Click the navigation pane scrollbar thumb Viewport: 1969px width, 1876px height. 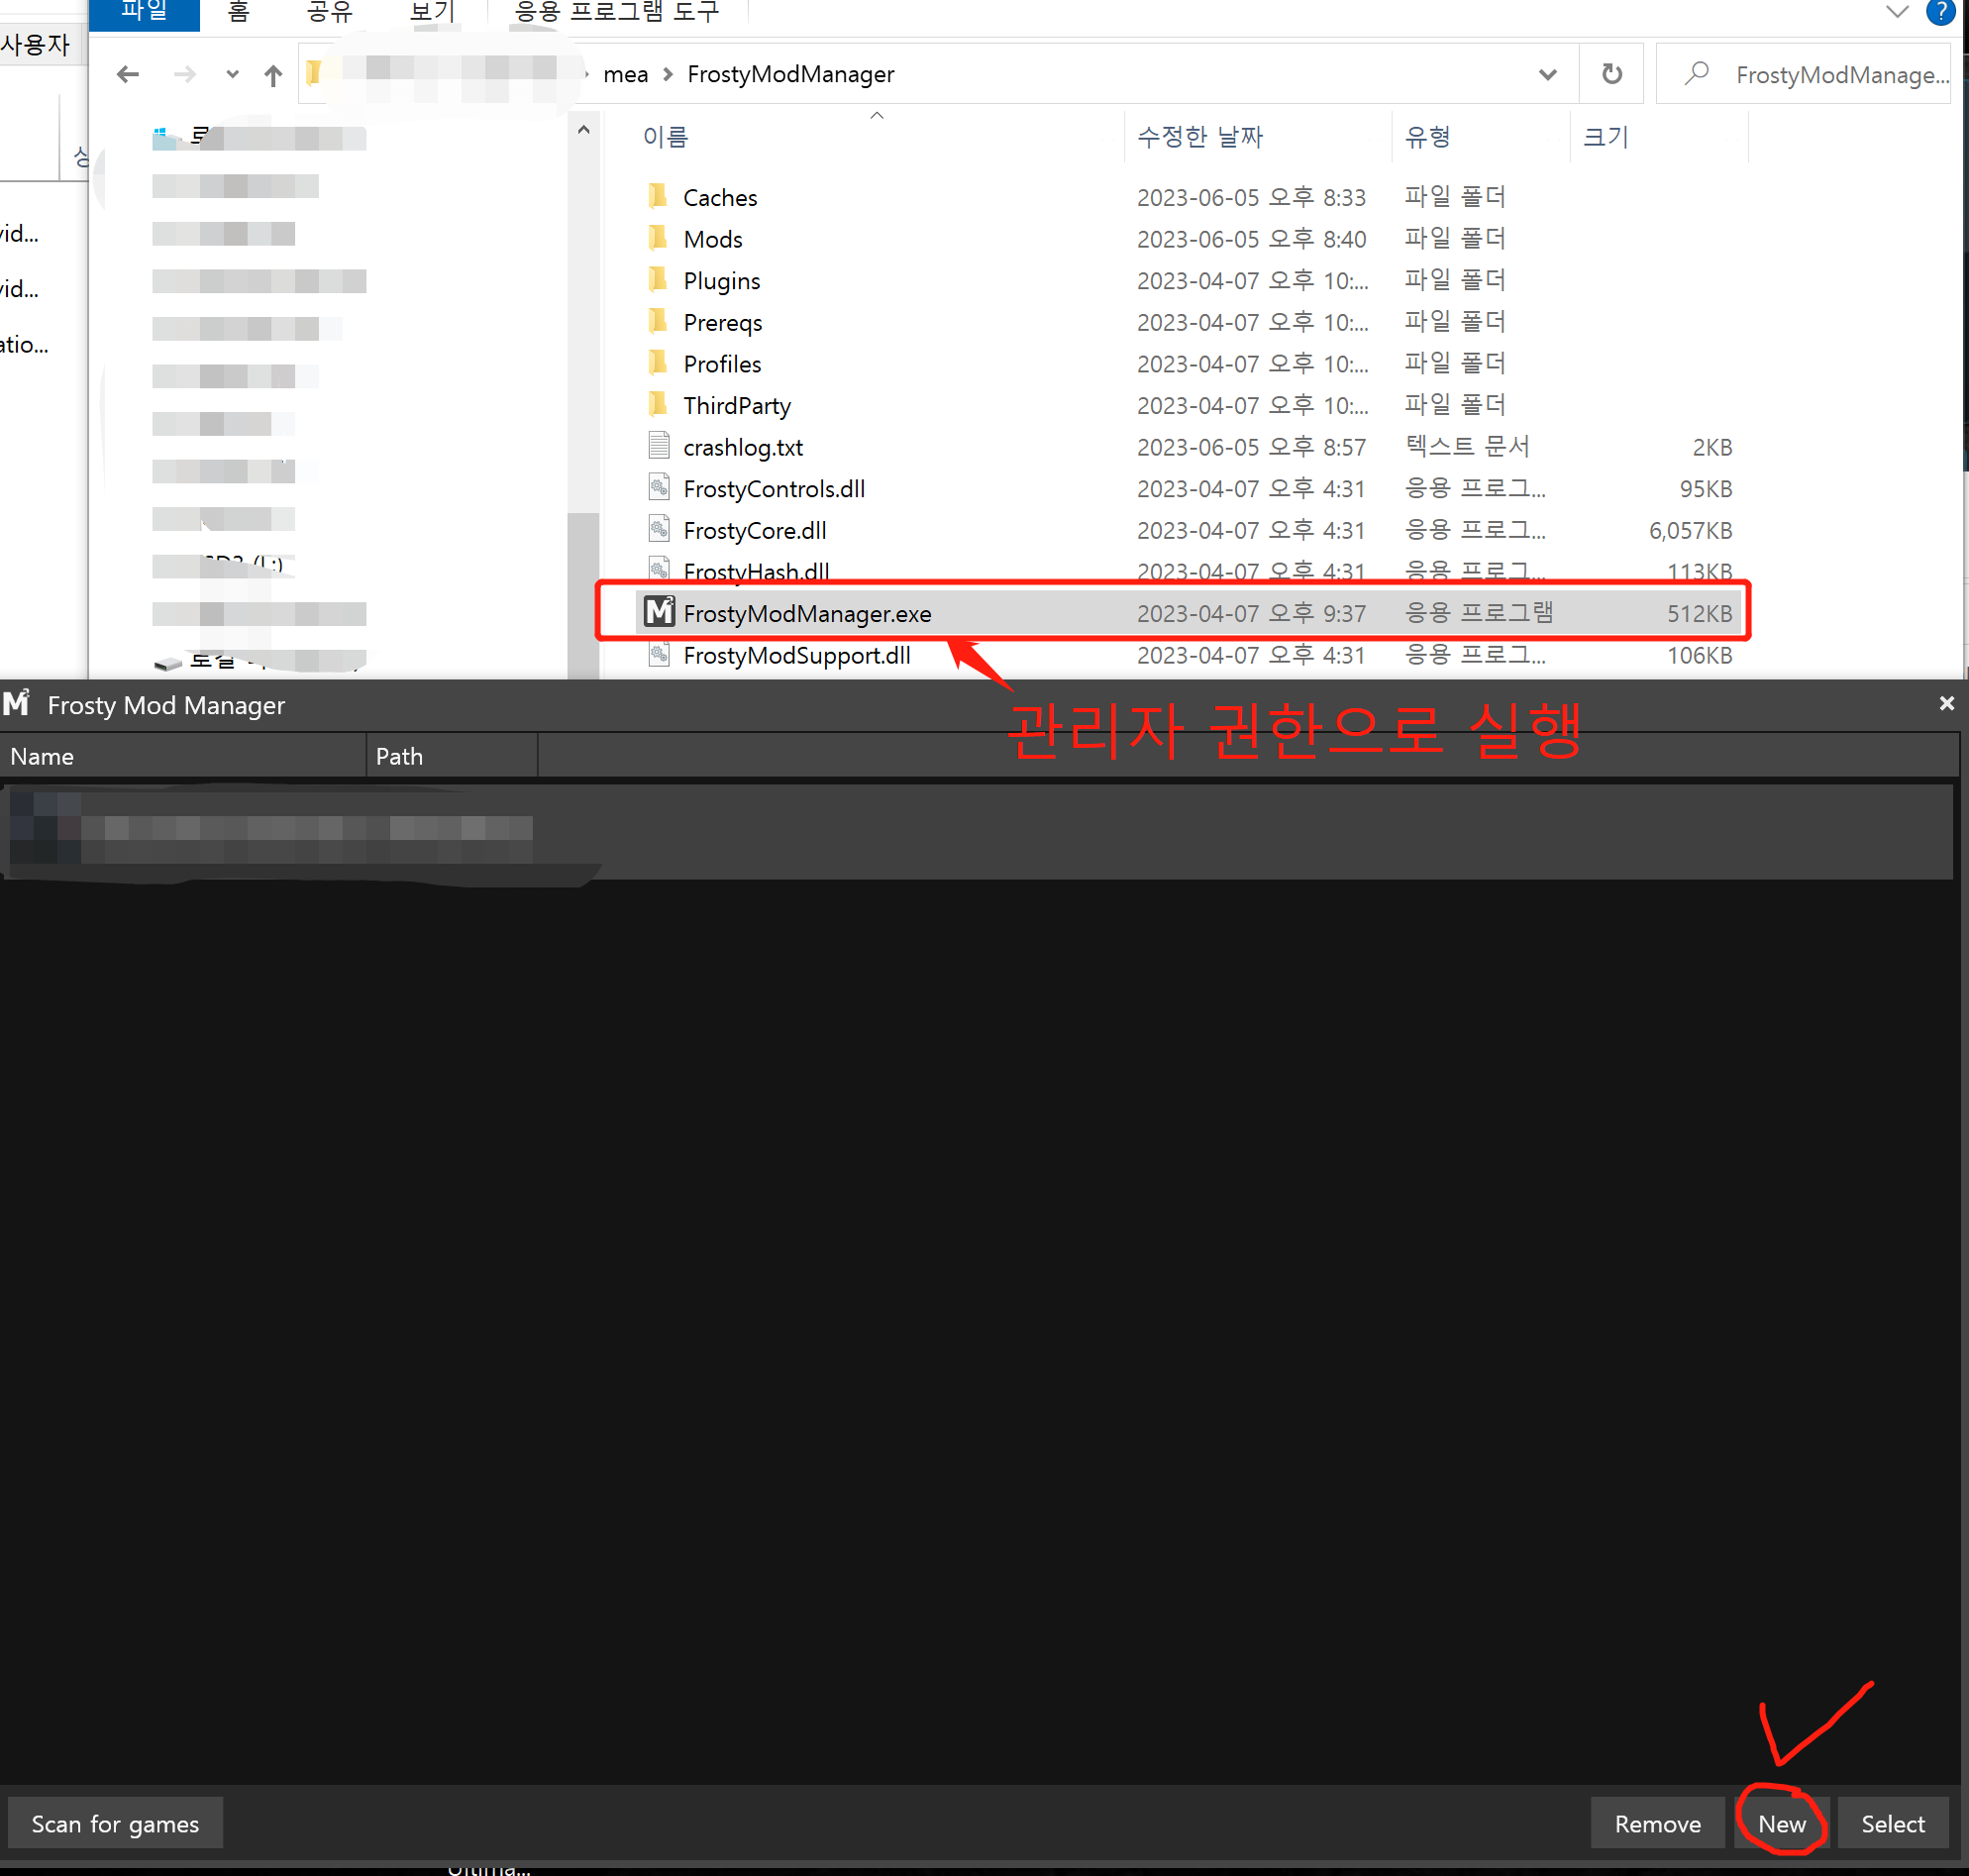point(582,596)
